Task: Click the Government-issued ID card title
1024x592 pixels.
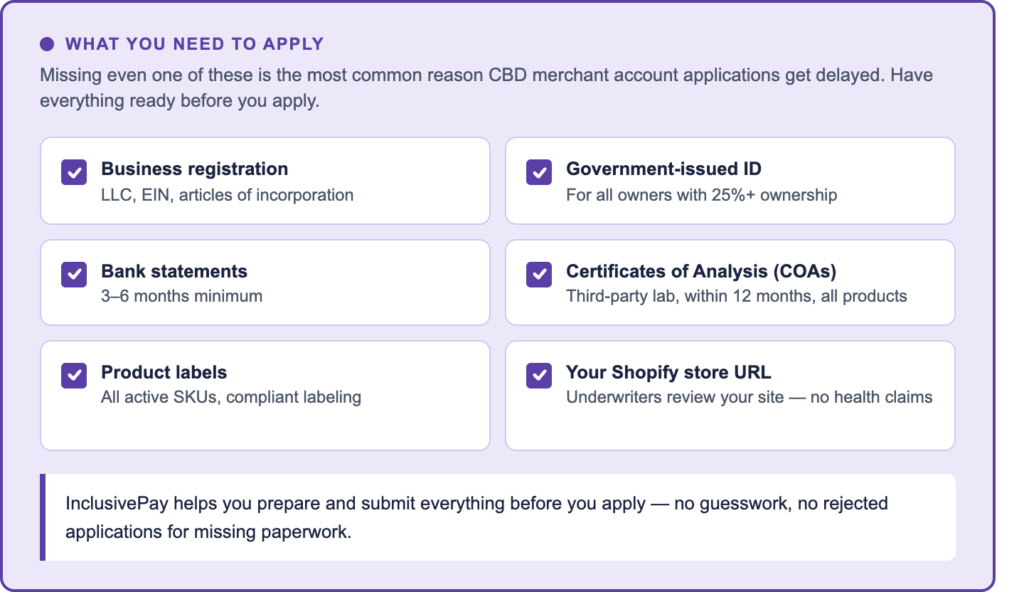Action: click(663, 169)
